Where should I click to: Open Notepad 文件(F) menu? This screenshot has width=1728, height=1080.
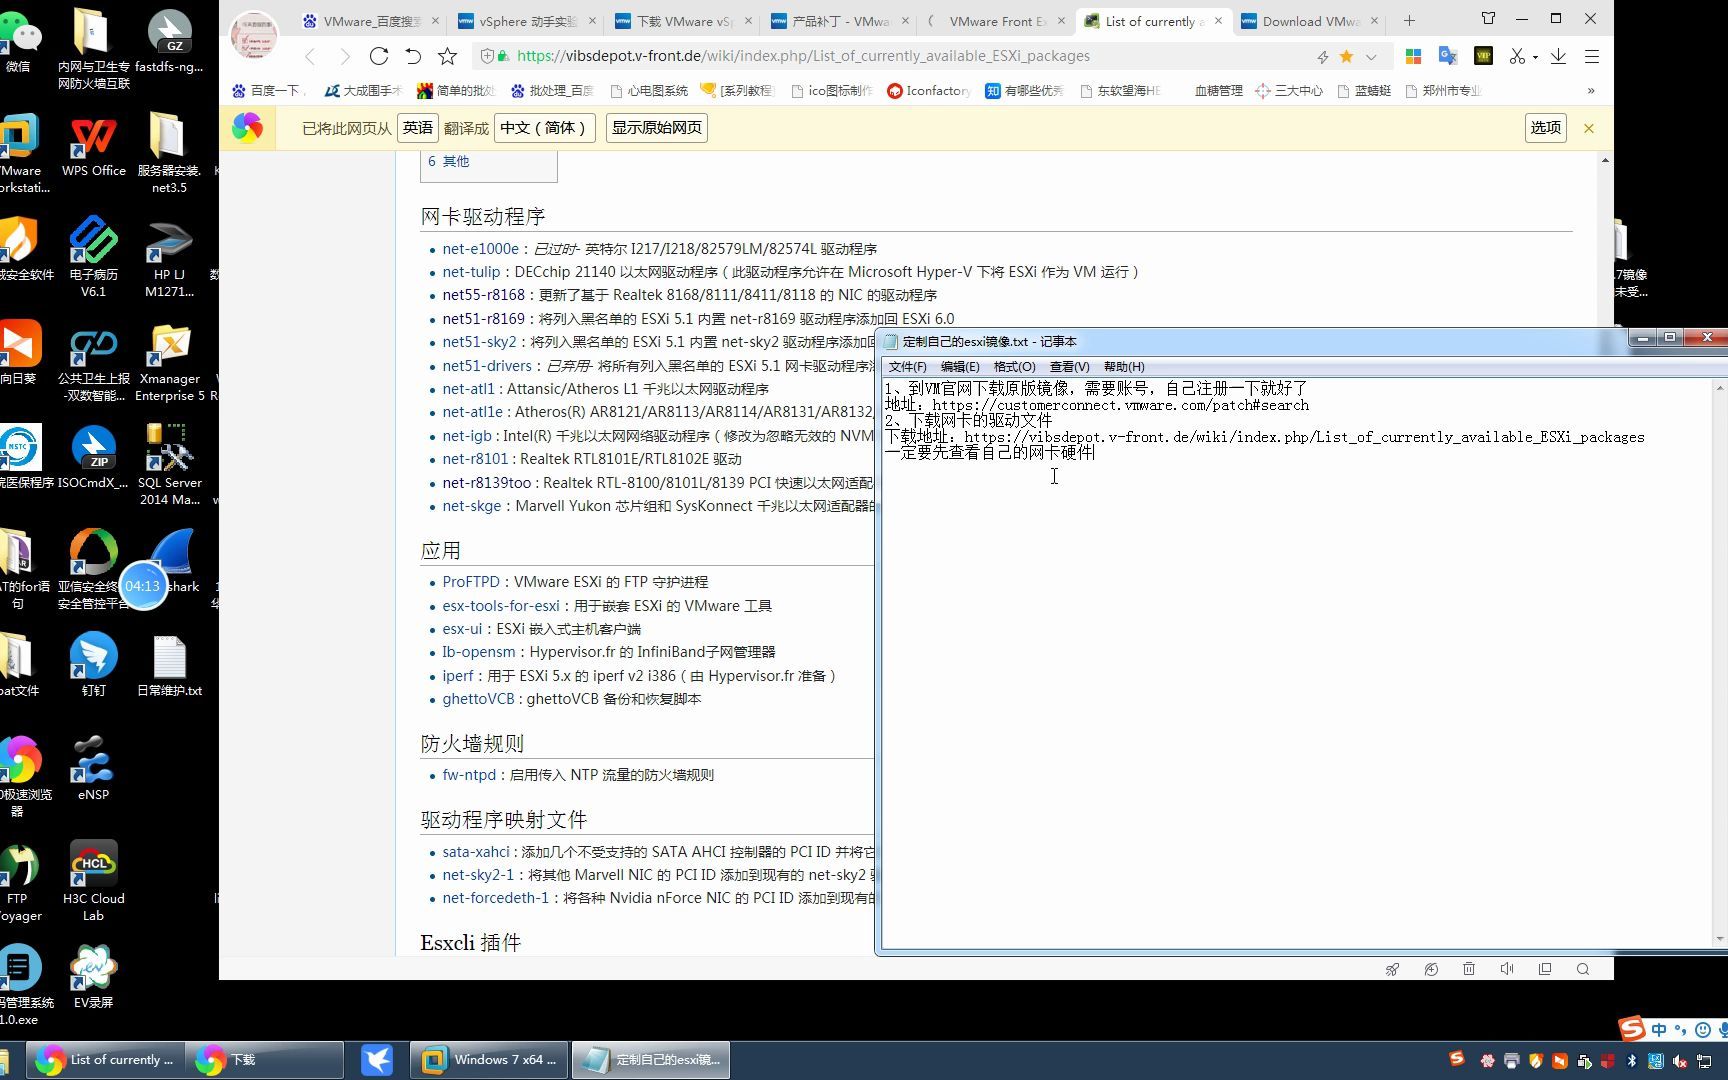pyautogui.click(x=907, y=367)
